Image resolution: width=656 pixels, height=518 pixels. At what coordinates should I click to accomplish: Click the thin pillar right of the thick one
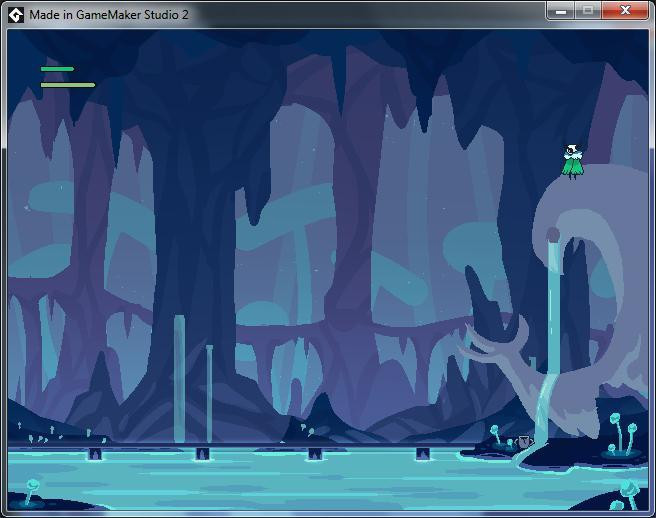tap(209, 394)
